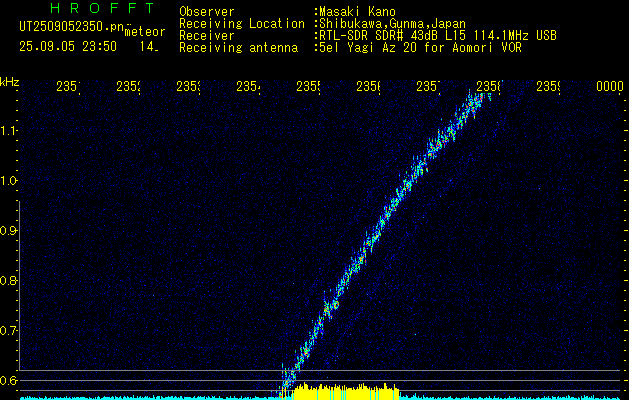Click Shibukawa,Gunma,Japan location text
629x400 pixels.
click(x=392, y=24)
